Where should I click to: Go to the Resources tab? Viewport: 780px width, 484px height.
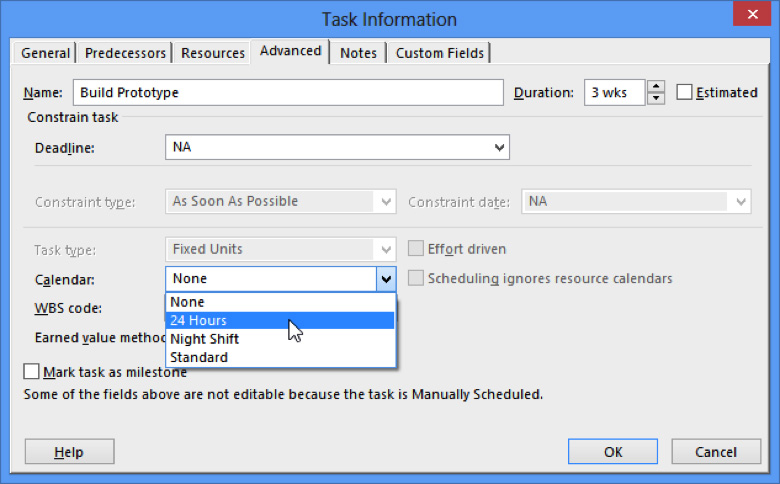coord(213,53)
